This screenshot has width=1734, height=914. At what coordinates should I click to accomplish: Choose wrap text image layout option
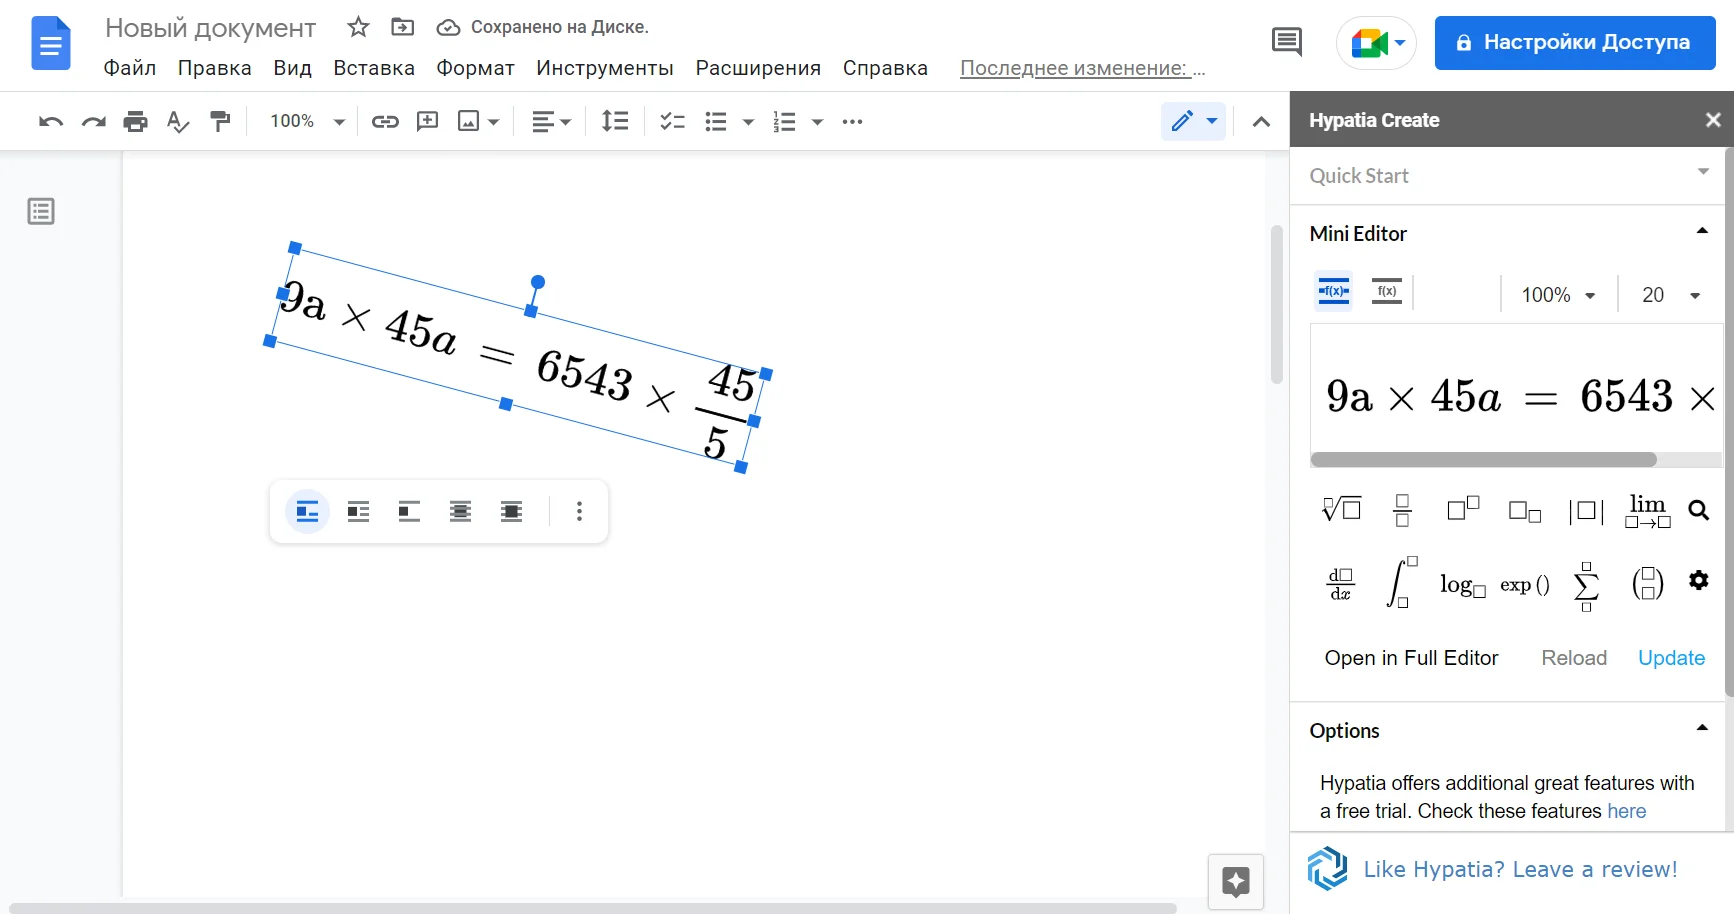point(358,512)
